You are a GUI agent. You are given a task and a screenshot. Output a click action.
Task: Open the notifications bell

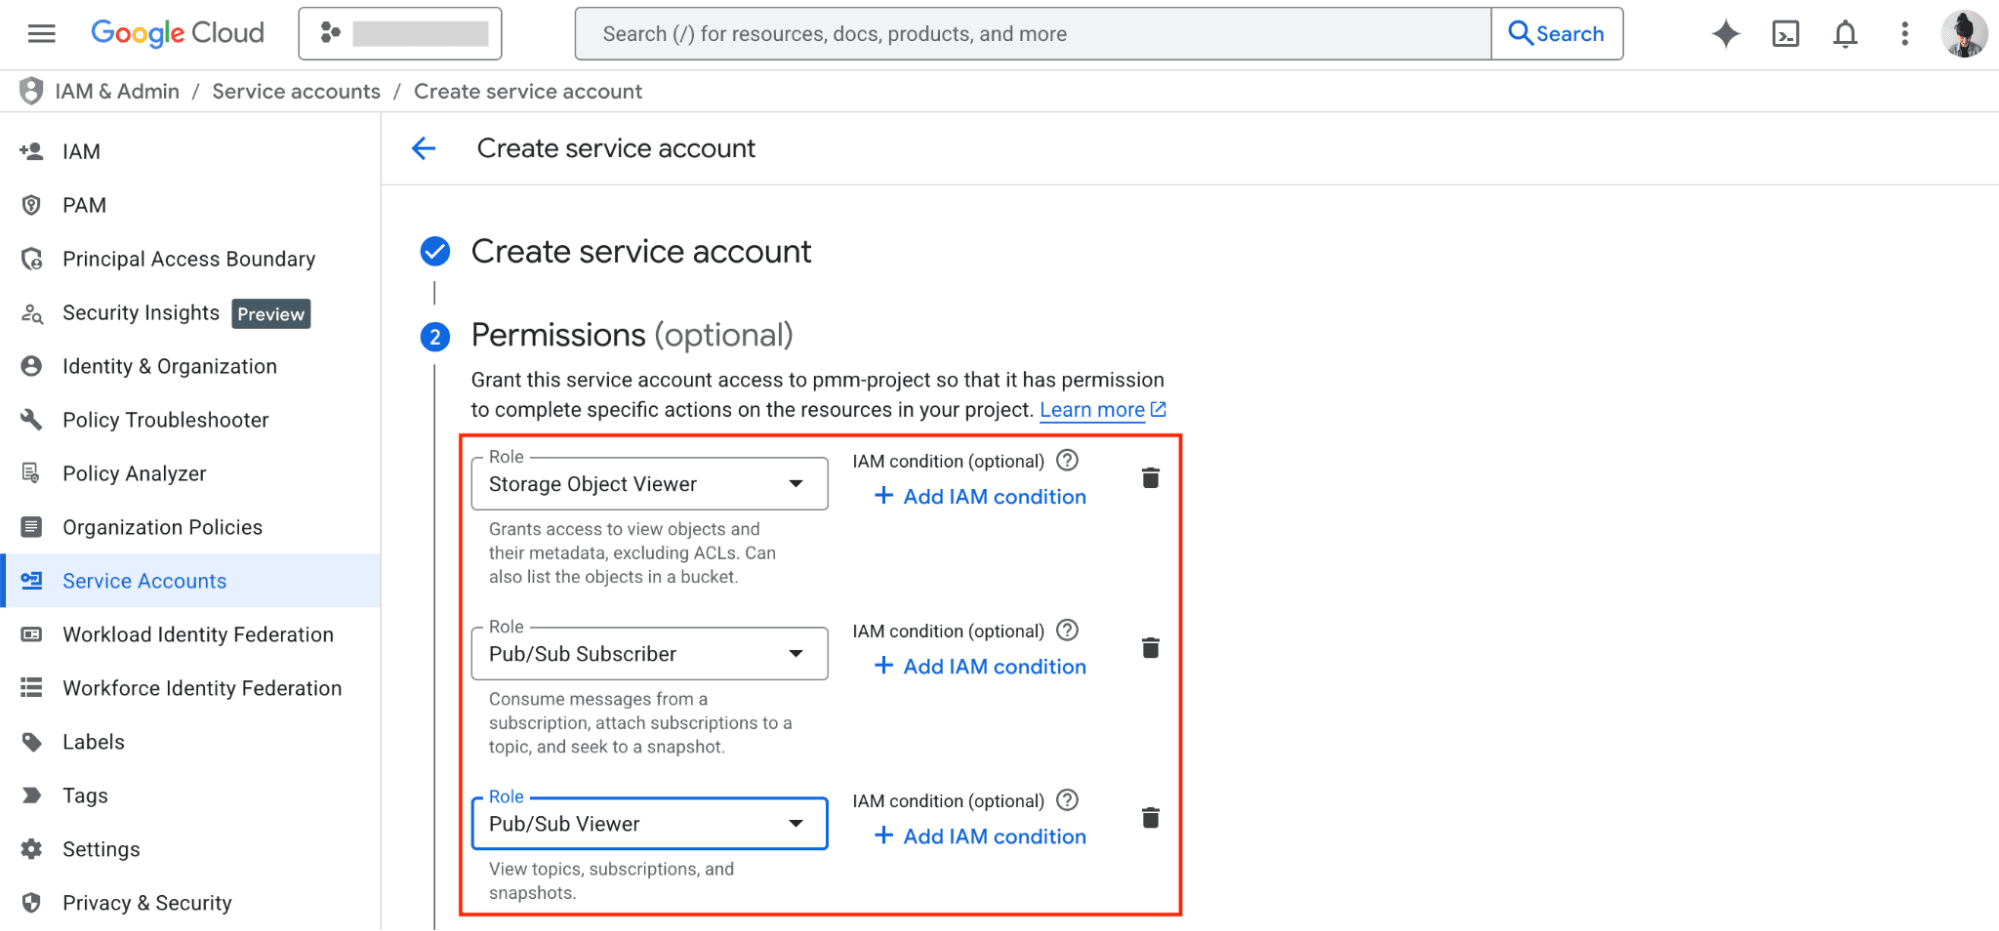pos(1845,34)
